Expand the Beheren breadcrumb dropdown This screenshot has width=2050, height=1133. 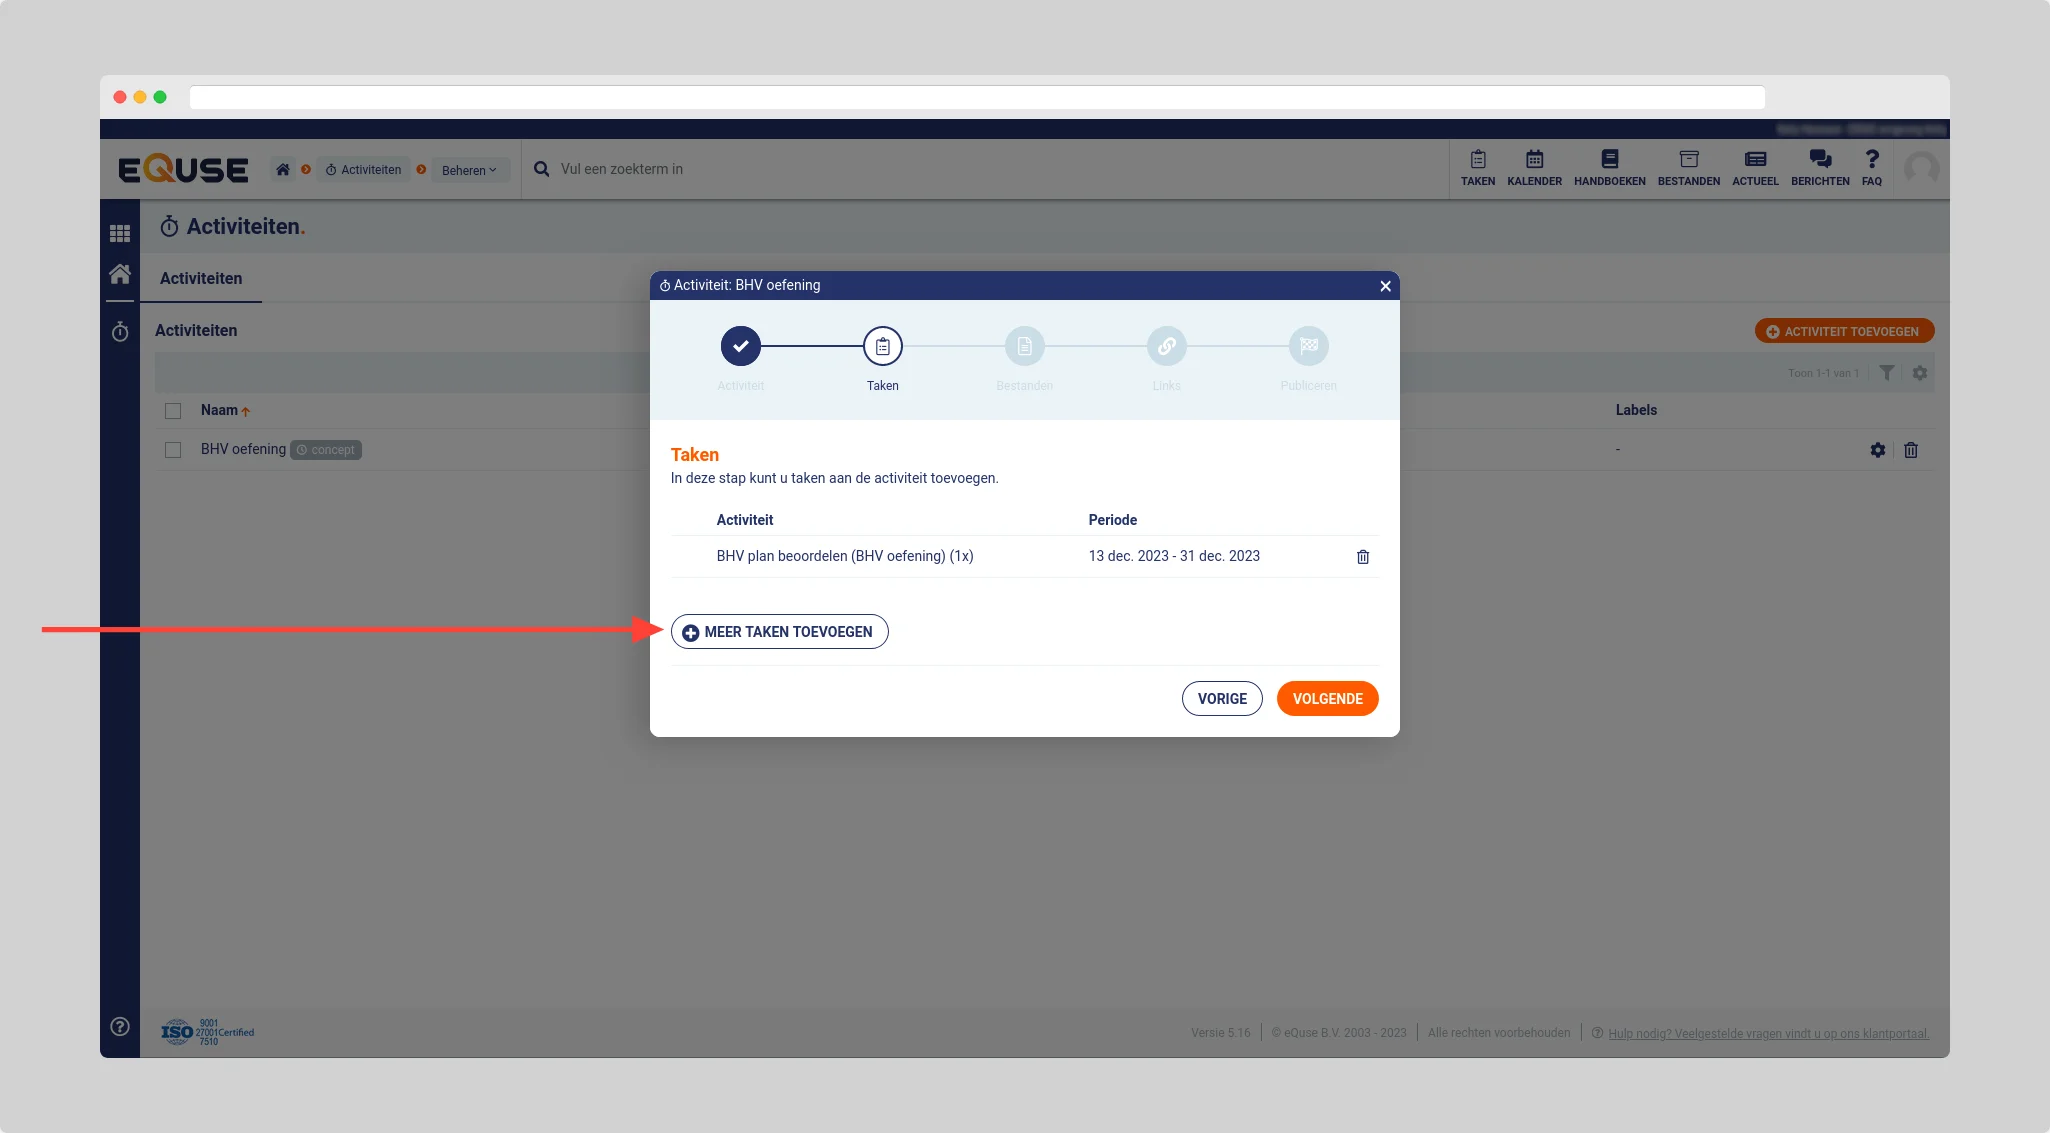tap(469, 170)
